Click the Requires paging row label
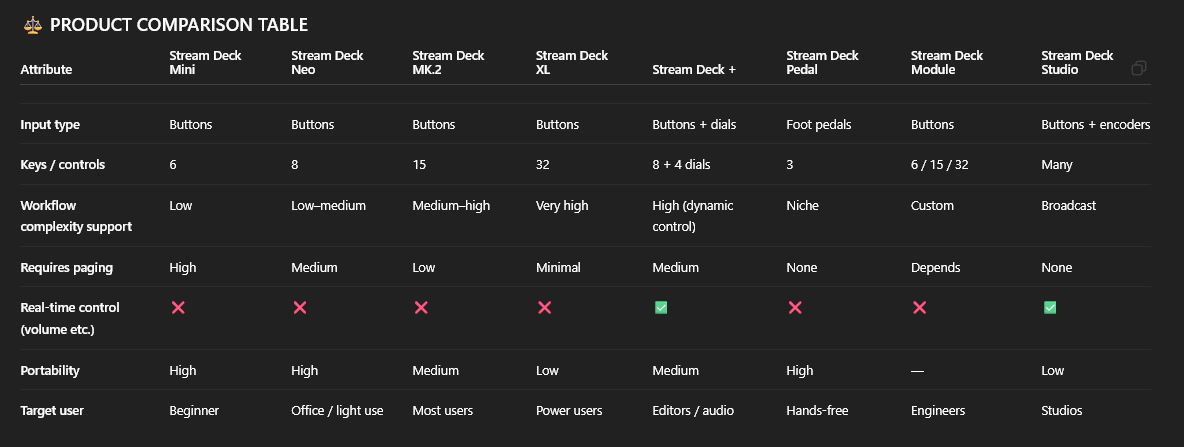Viewport: 1184px width, 447px height. pos(64,268)
